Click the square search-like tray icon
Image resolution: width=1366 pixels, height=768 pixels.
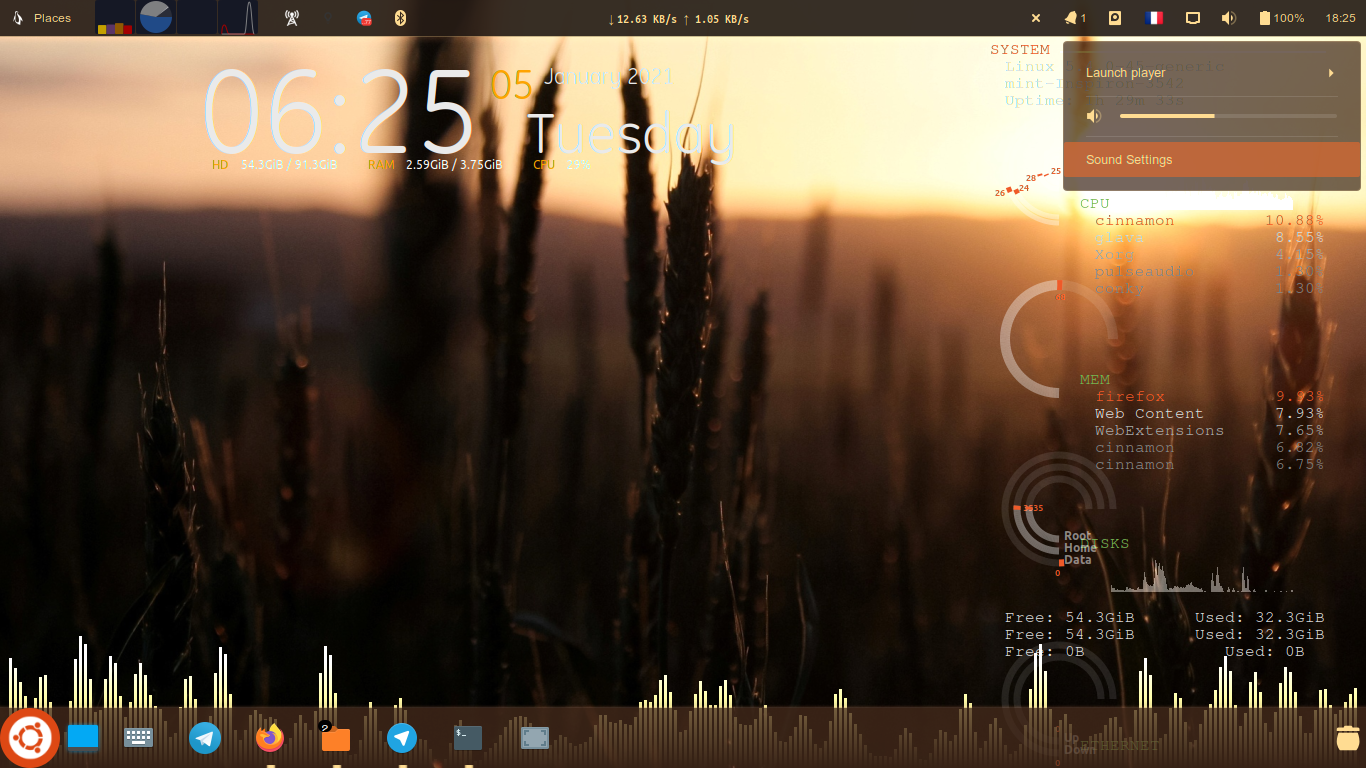[x=1115, y=18]
